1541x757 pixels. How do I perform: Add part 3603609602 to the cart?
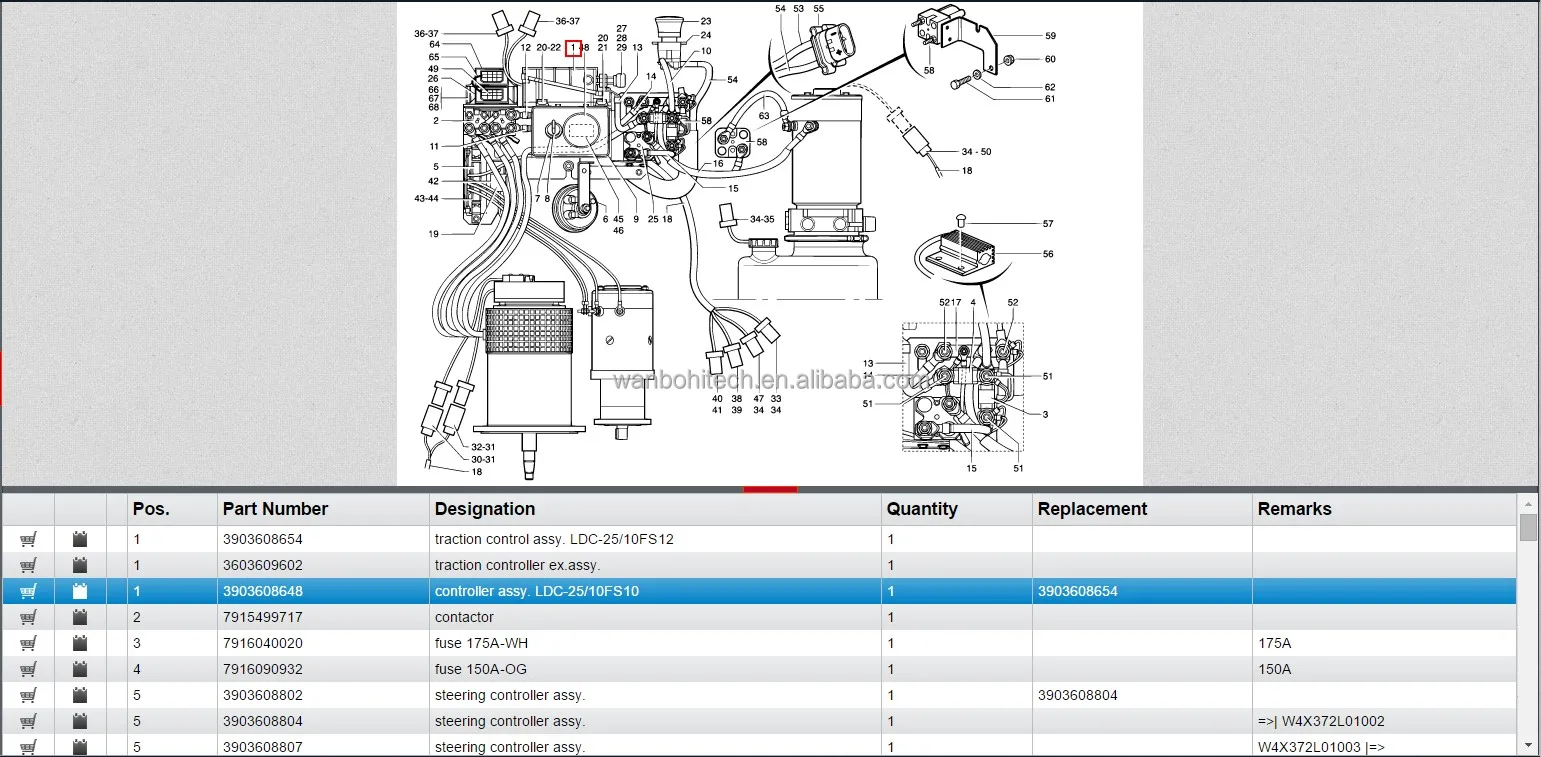pyautogui.click(x=28, y=565)
